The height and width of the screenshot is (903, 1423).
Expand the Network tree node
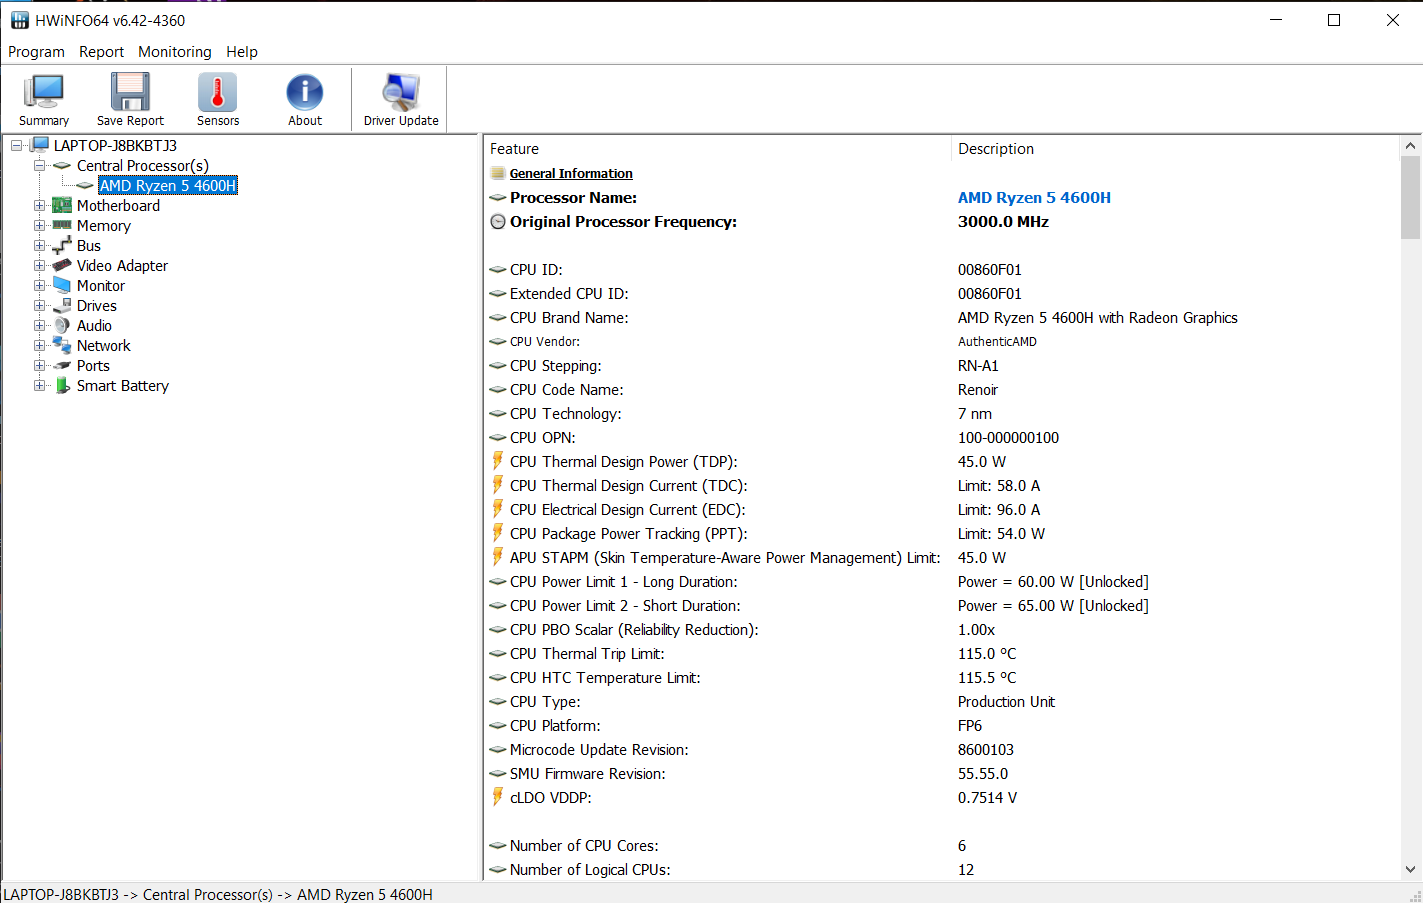39,345
